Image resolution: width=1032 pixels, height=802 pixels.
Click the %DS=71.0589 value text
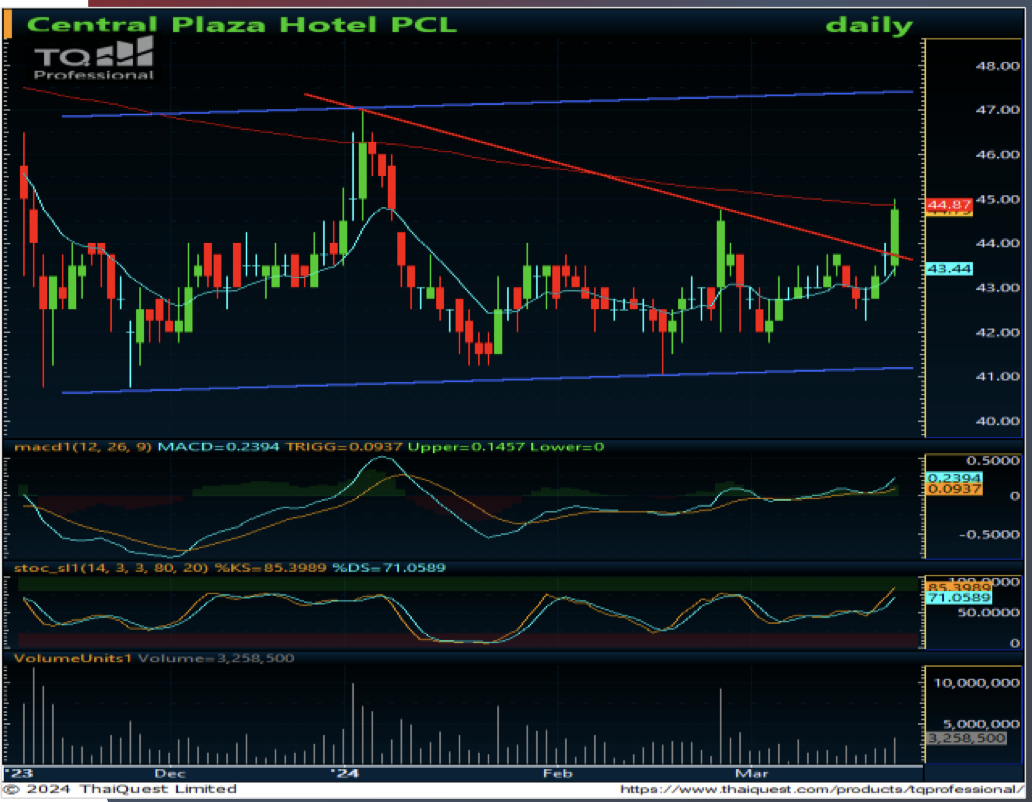tap(388, 567)
